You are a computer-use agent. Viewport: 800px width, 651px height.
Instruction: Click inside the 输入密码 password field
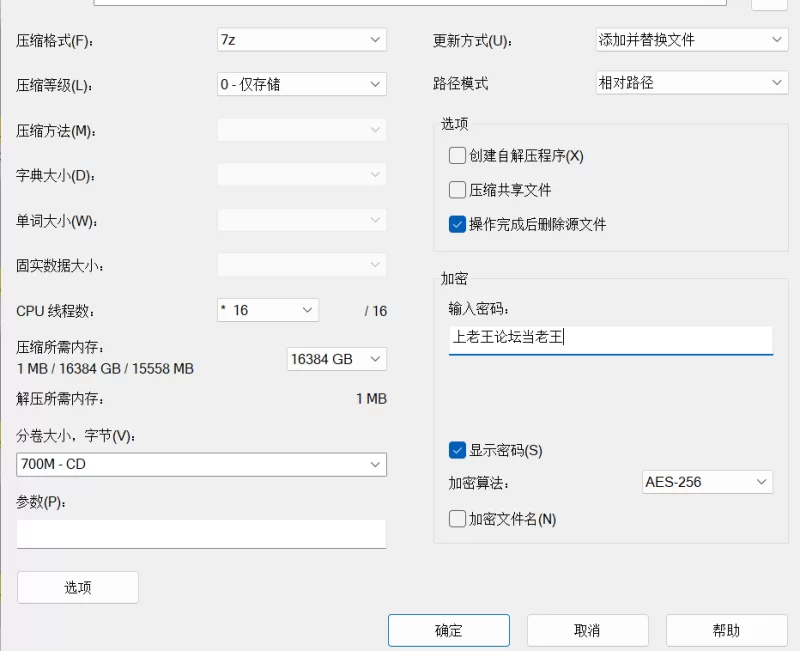[x=610, y=340]
